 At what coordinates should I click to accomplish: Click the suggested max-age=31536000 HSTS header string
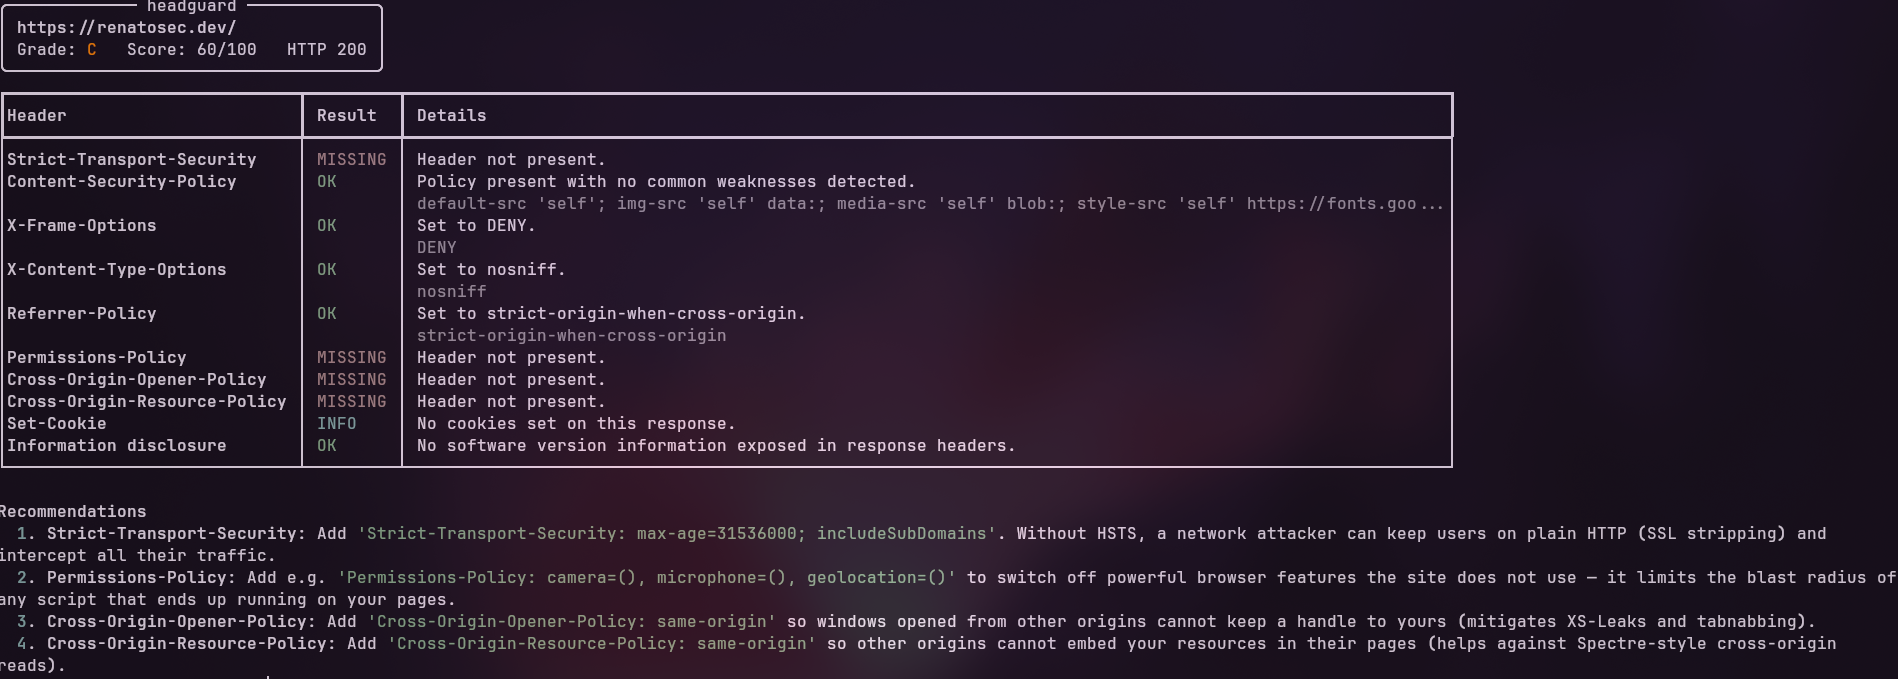(677, 533)
